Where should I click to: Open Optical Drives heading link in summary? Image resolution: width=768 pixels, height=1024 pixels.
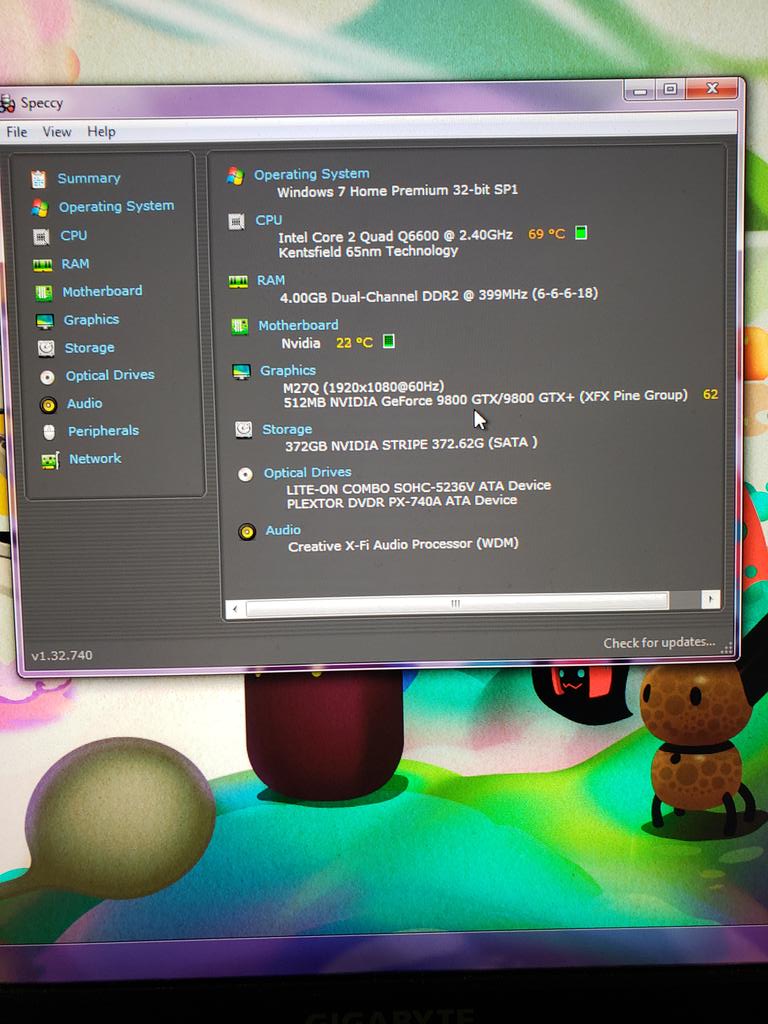click(x=308, y=472)
